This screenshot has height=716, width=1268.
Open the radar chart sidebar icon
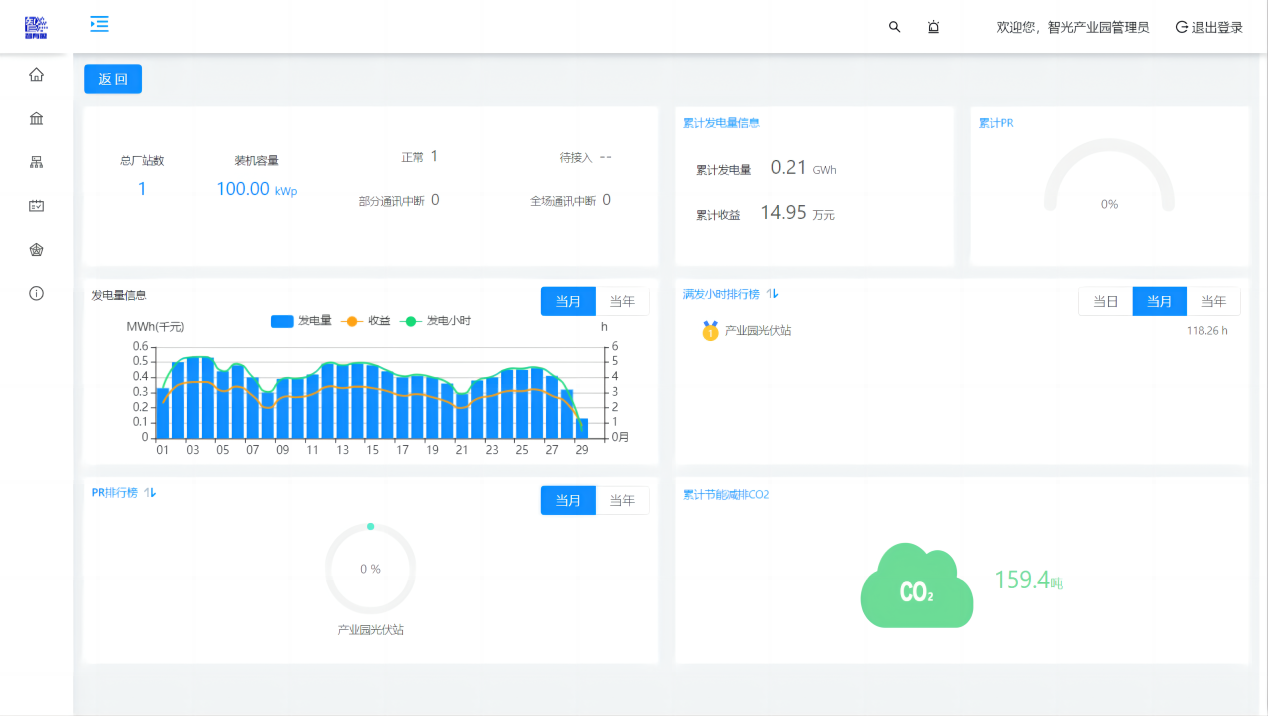[37, 250]
